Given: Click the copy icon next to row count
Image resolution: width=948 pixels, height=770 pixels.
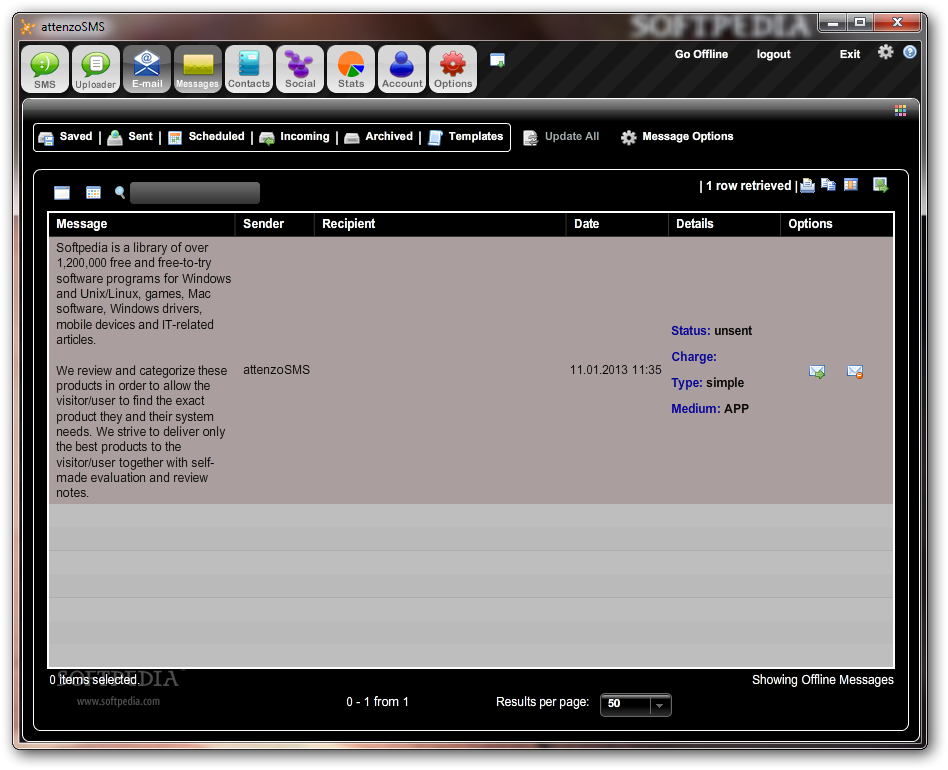Looking at the screenshot, I should pyautogui.click(x=828, y=185).
